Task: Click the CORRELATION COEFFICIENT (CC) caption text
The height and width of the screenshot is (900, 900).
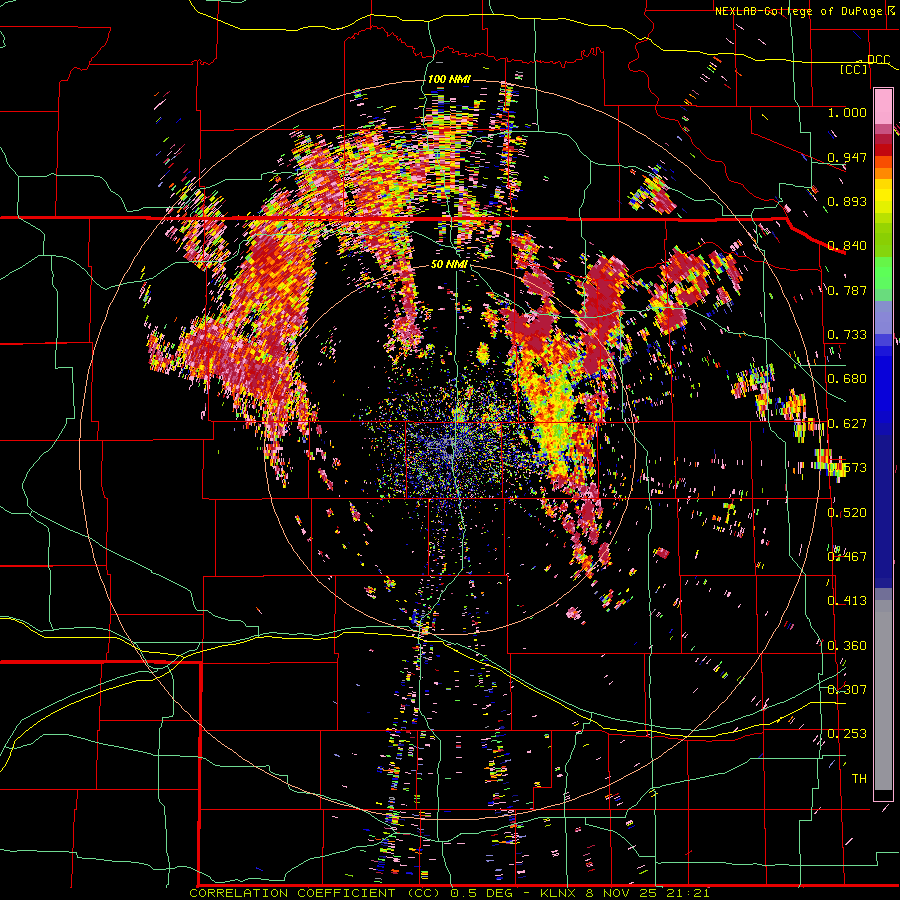Action: (317, 893)
